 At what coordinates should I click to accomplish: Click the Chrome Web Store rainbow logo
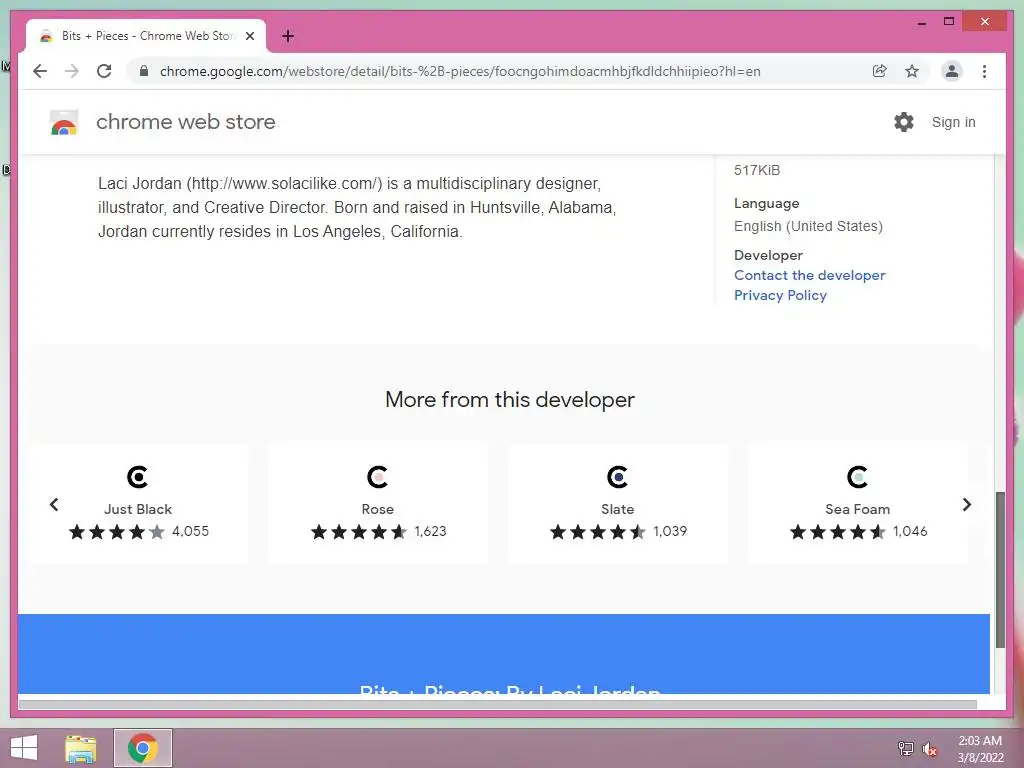[64, 122]
